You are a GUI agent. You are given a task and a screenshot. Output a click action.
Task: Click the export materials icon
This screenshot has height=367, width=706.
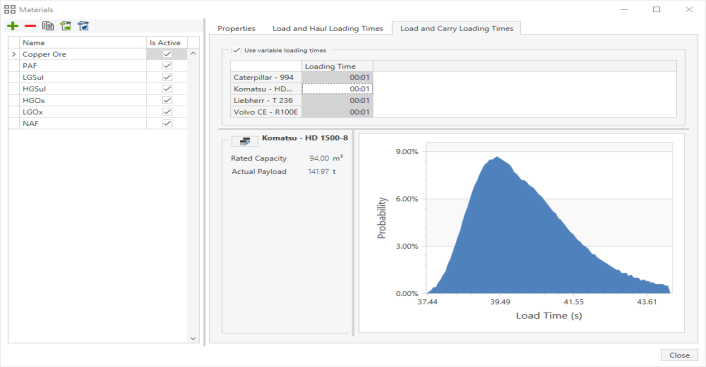pyautogui.click(x=83, y=26)
